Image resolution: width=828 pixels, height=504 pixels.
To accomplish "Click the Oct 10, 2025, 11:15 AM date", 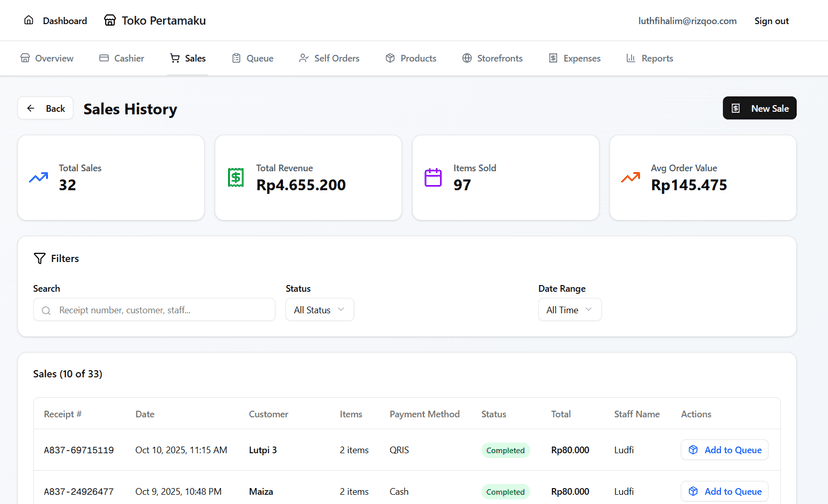I will [181, 450].
